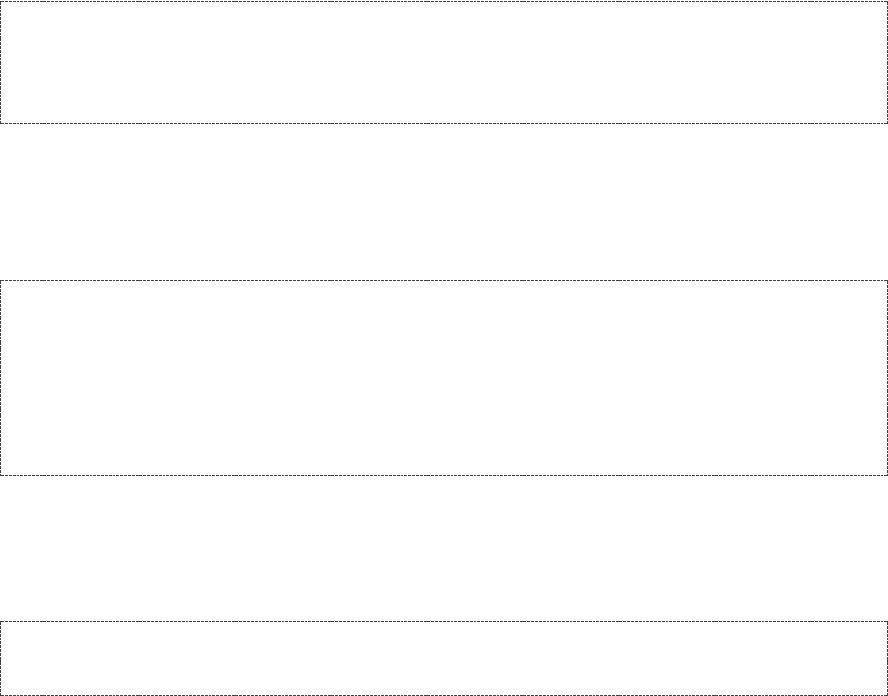Focus the bottom dashed-border box
The width and height of the screenshot is (888, 696).
444,658
